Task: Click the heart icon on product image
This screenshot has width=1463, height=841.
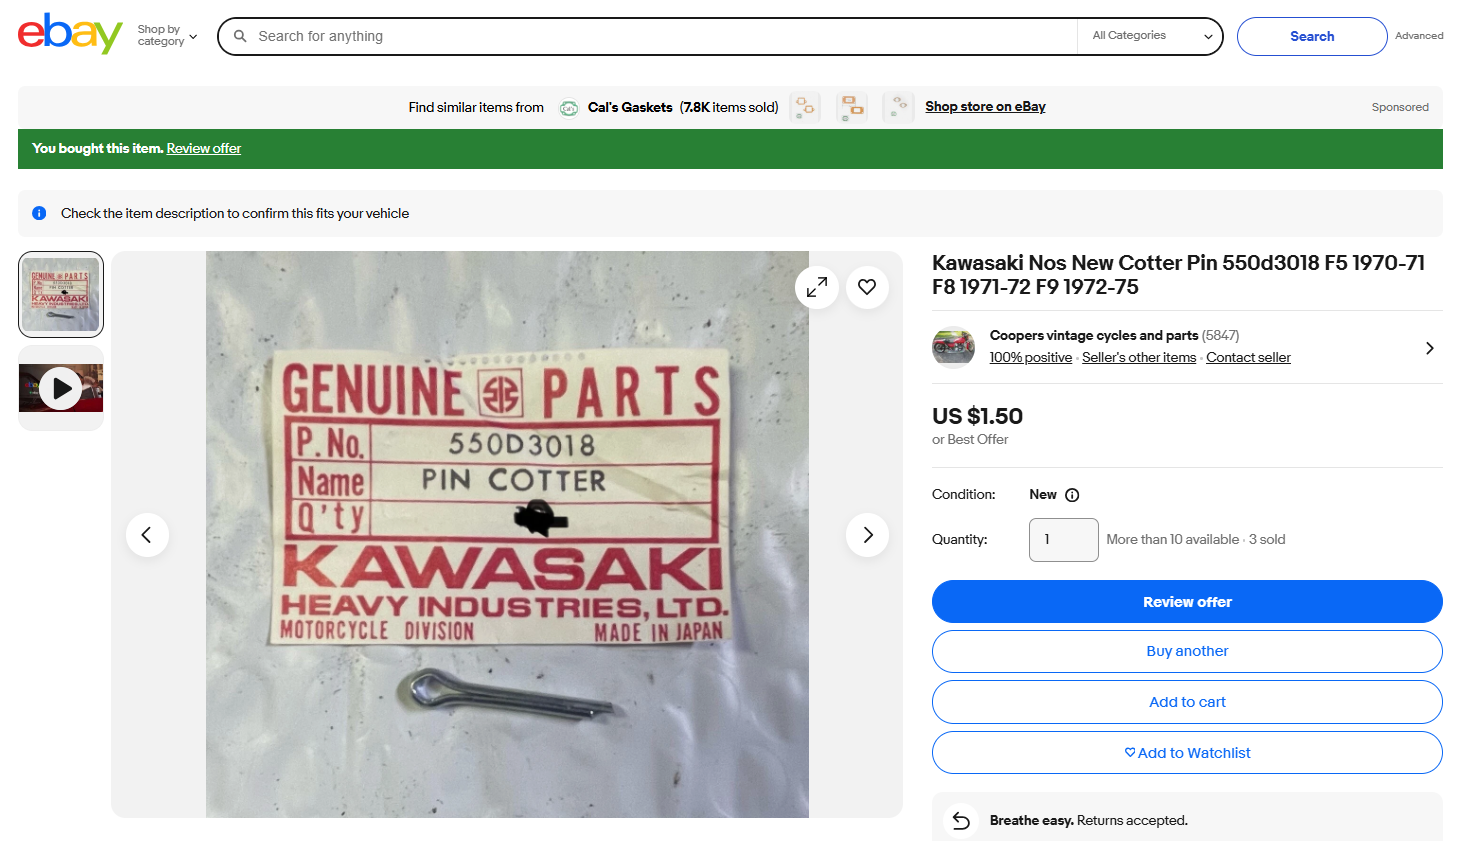Action: click(x=867, y=287)
